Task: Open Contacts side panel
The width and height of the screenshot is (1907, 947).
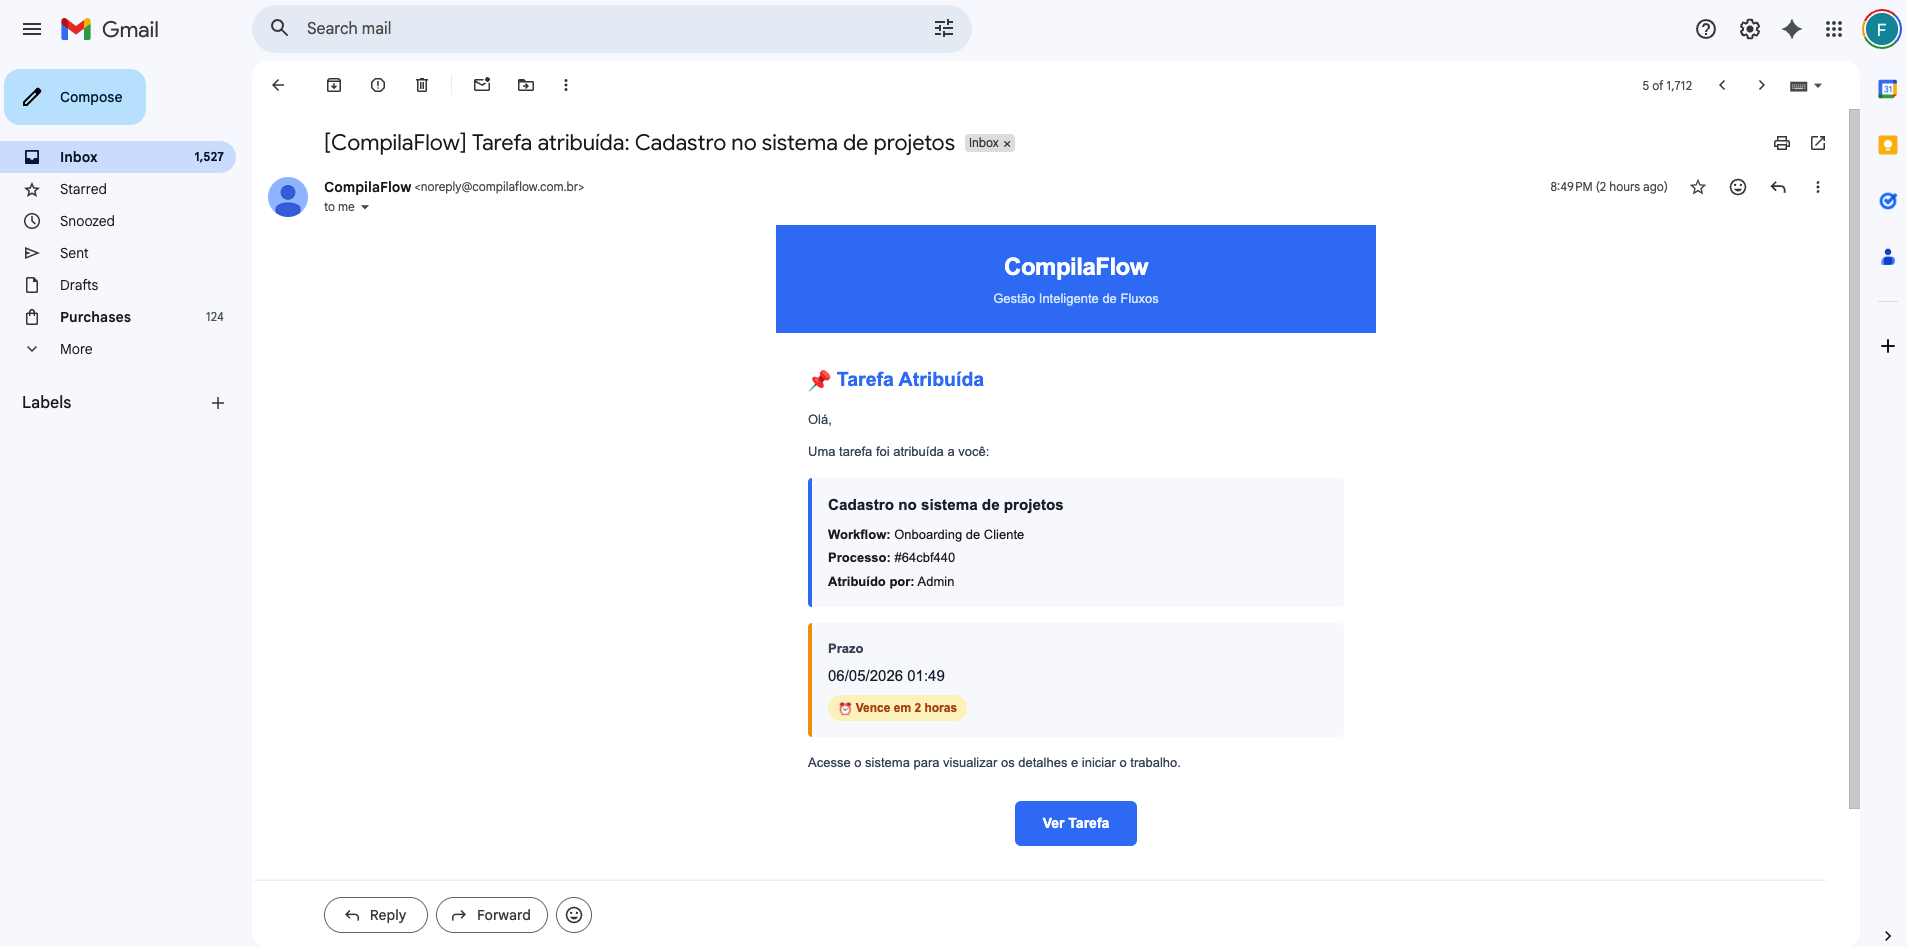Action: (x=1888, y=257)
